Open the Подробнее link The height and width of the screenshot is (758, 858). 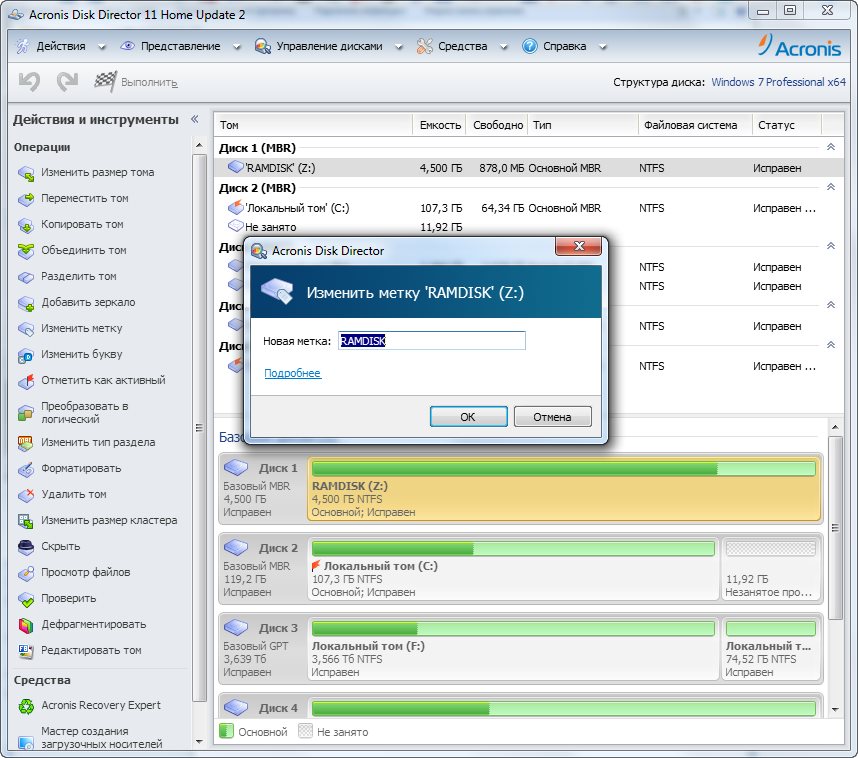[292, 373]
